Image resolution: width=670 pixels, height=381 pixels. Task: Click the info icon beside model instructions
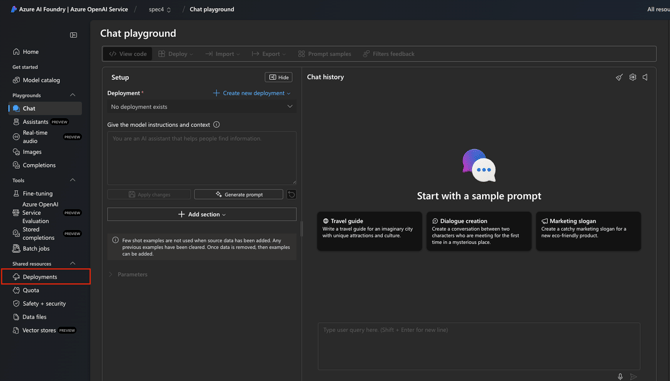tap(217, 125)
